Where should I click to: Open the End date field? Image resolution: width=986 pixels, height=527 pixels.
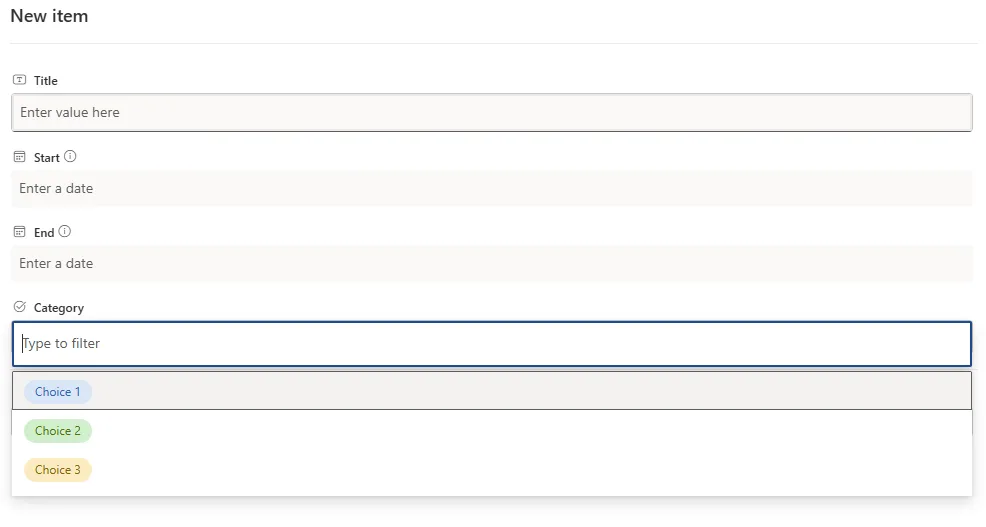point(491,264)
